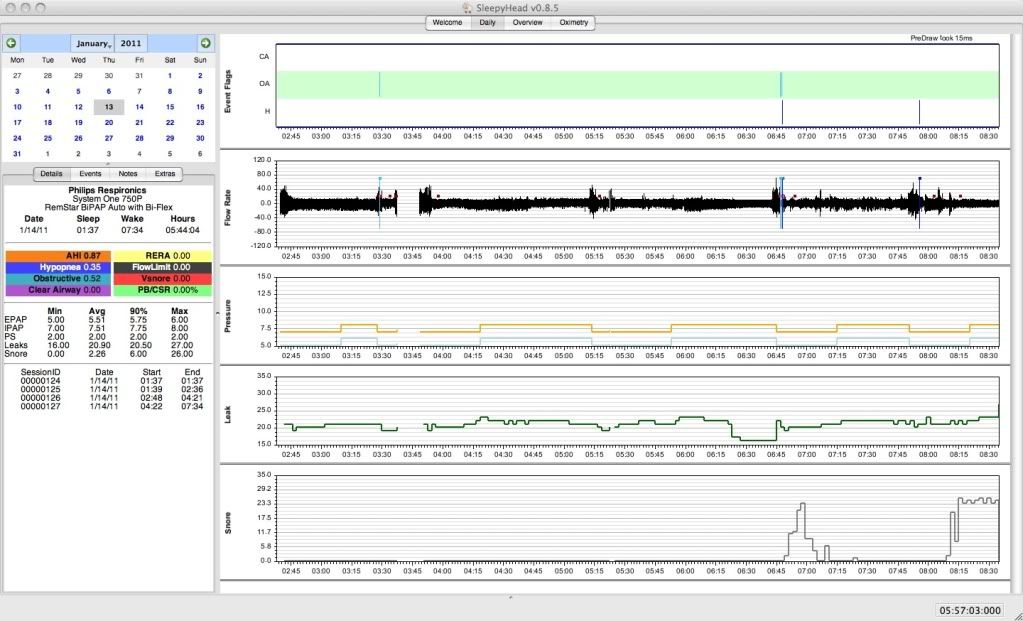Screen dimensions: 1023x621
Task: Open the January month dropdown
Action: pos(93,44)
